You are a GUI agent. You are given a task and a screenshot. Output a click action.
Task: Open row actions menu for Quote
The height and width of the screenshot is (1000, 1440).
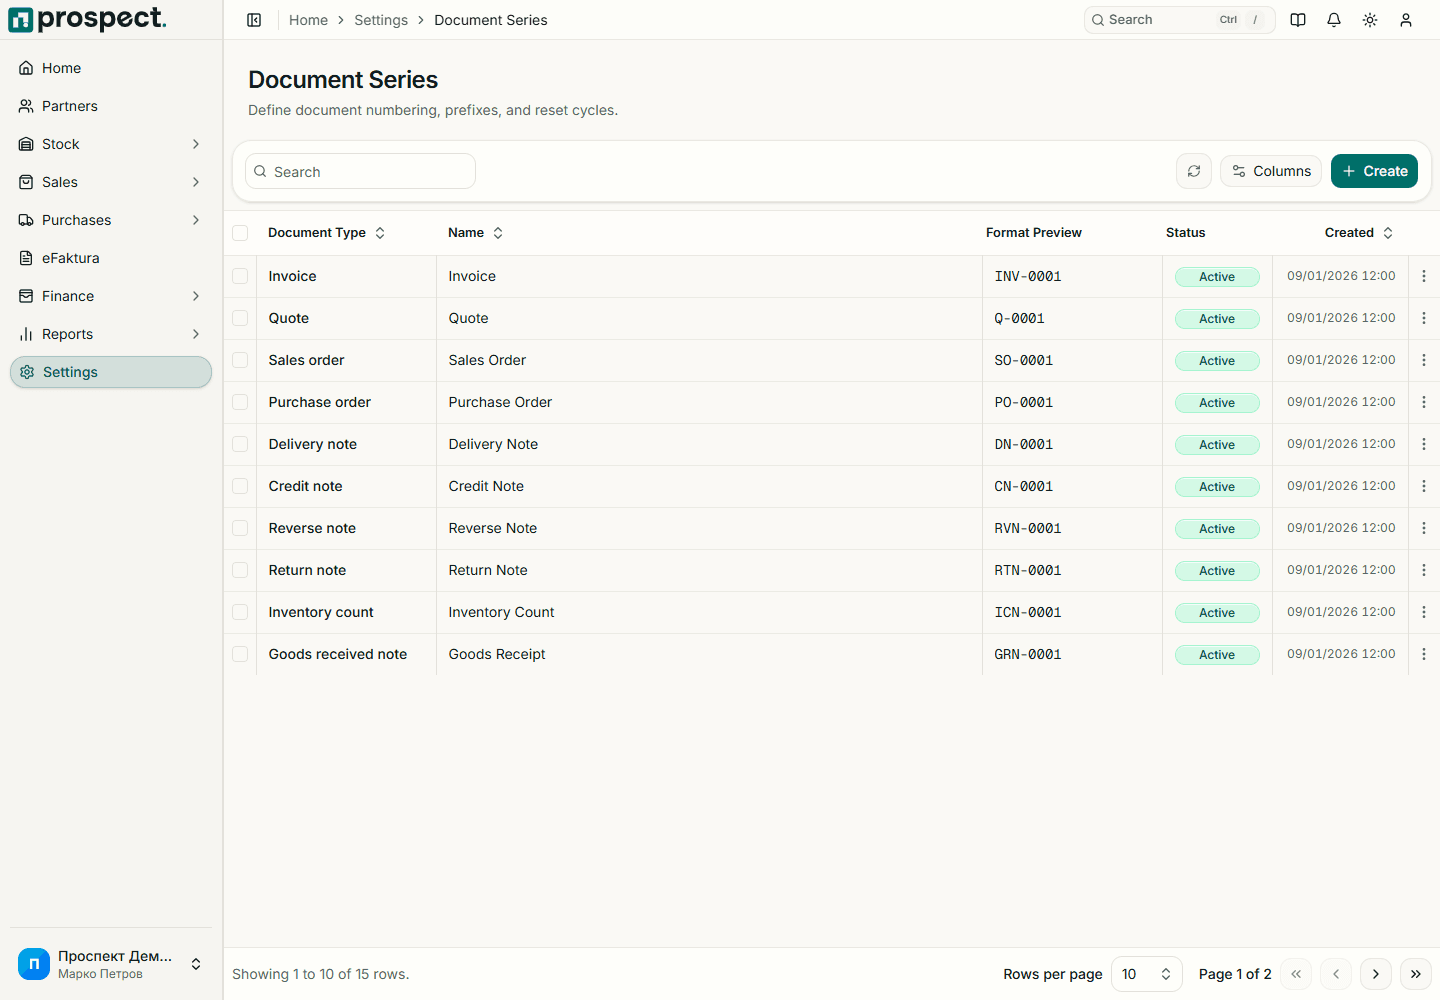[x=1424, y=318]
